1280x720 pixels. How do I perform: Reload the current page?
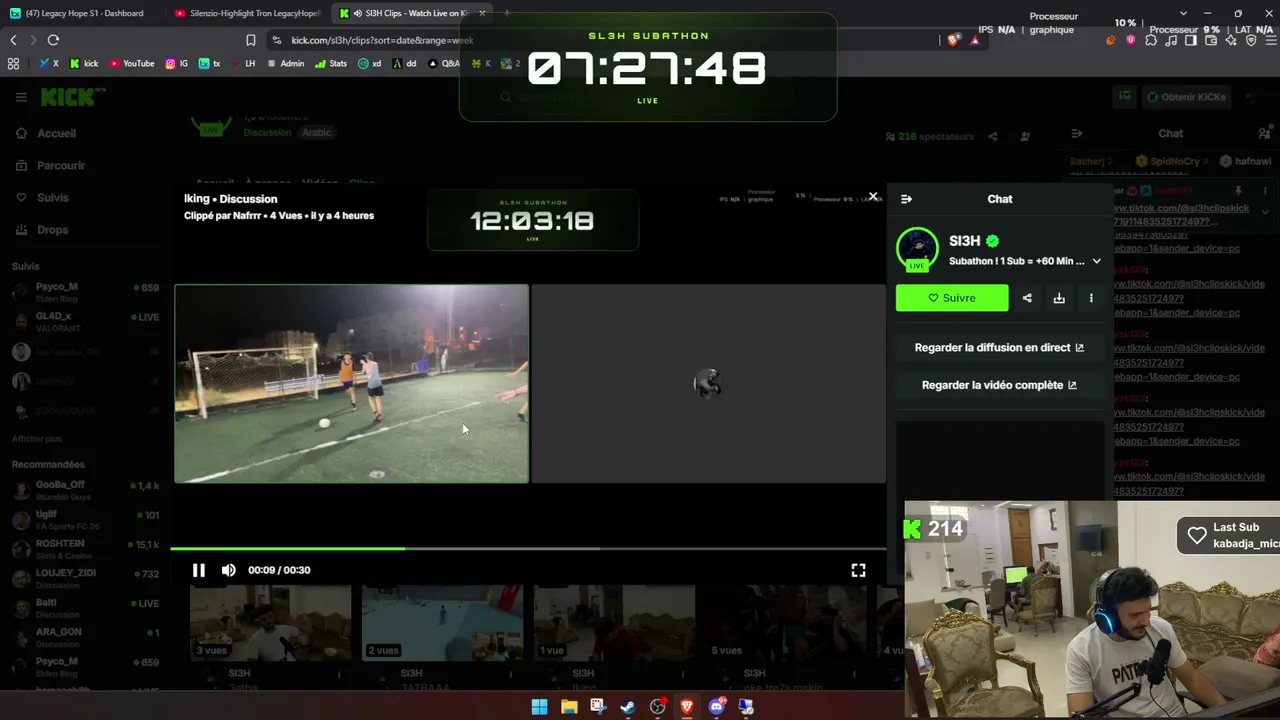(53, 40)
